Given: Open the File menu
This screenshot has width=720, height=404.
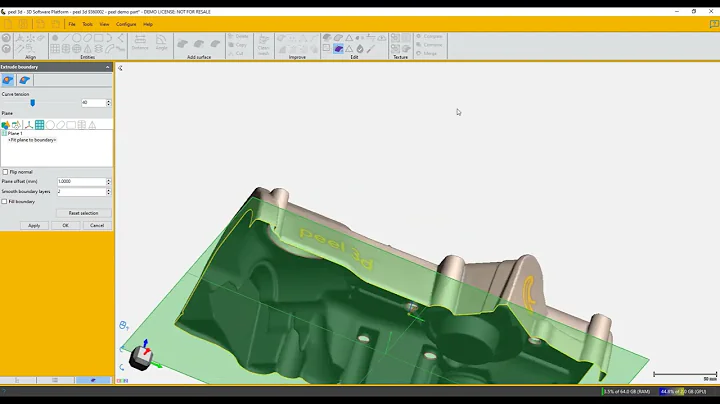Looking at the screenshot, I should pyautogui.click(x=72, y=24).
